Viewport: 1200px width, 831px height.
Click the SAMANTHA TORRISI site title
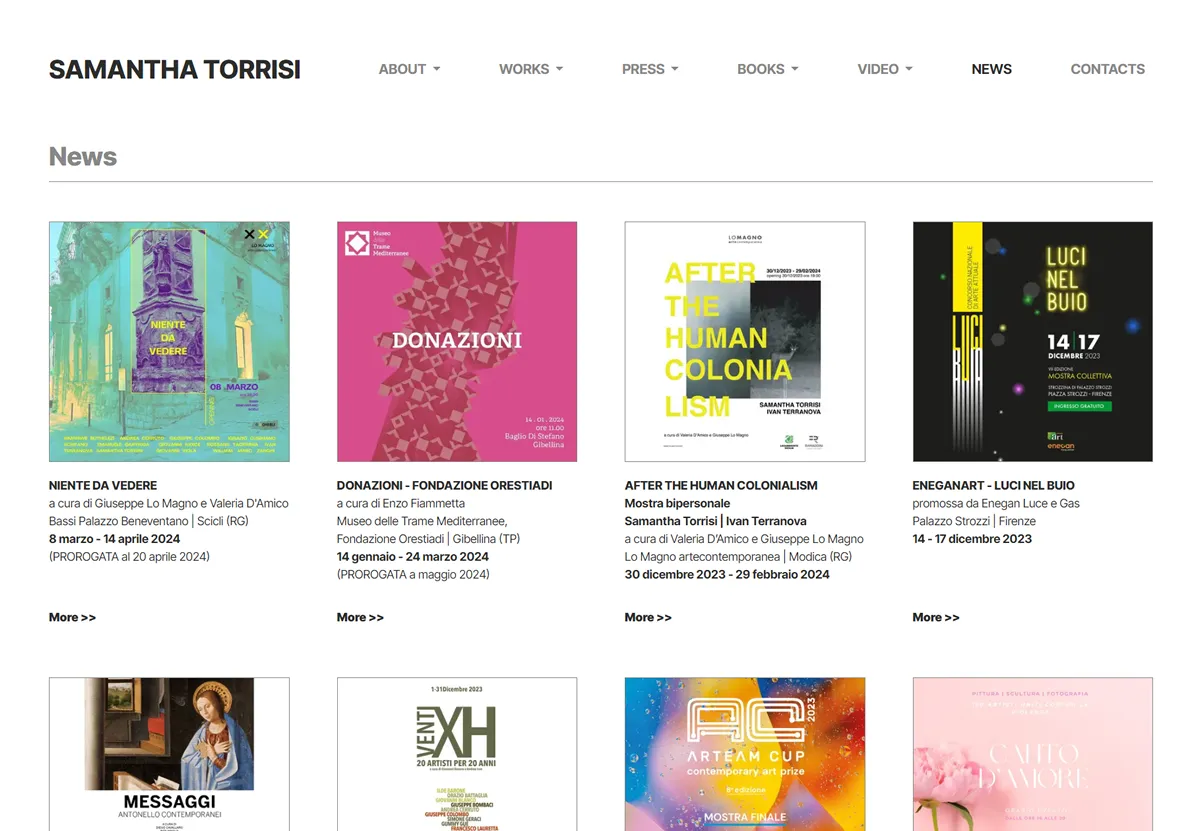pos(175,69)
